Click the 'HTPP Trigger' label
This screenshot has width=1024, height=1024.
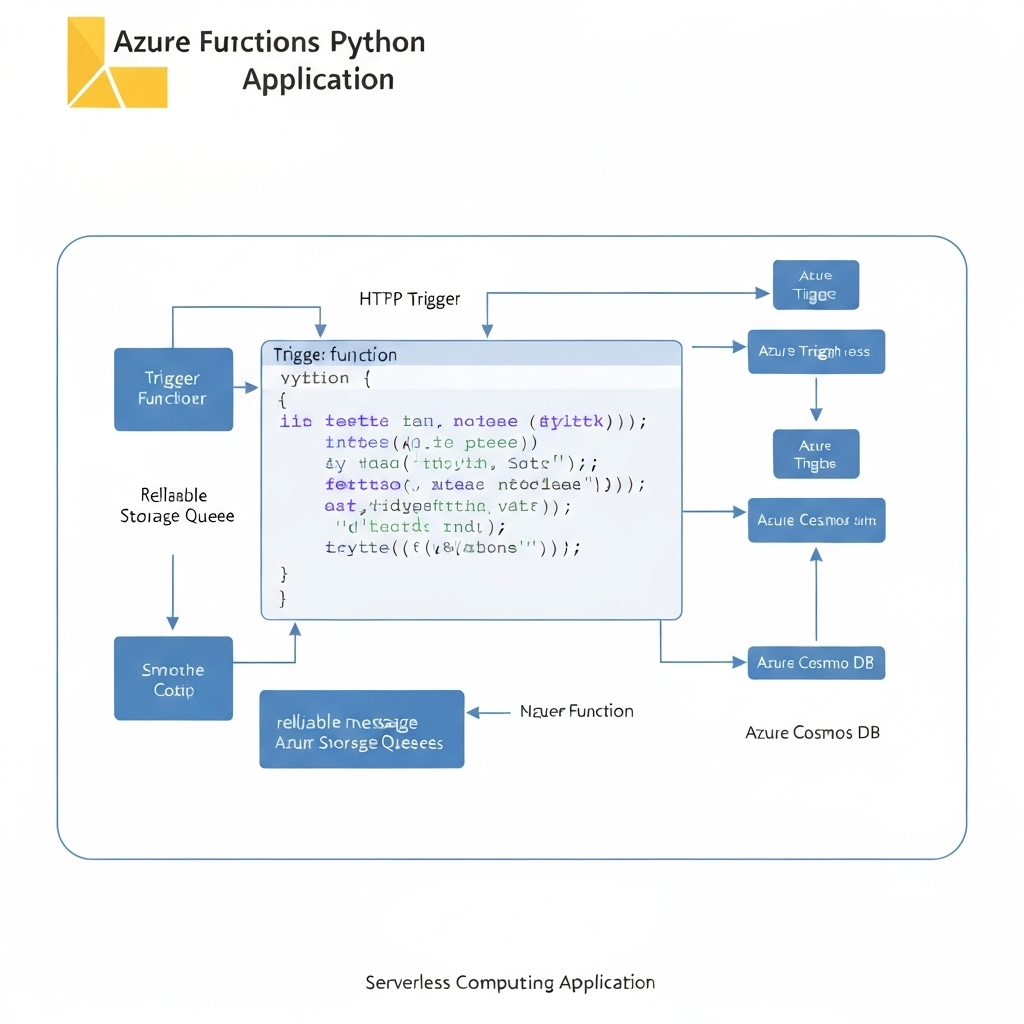tap(409, 299)
